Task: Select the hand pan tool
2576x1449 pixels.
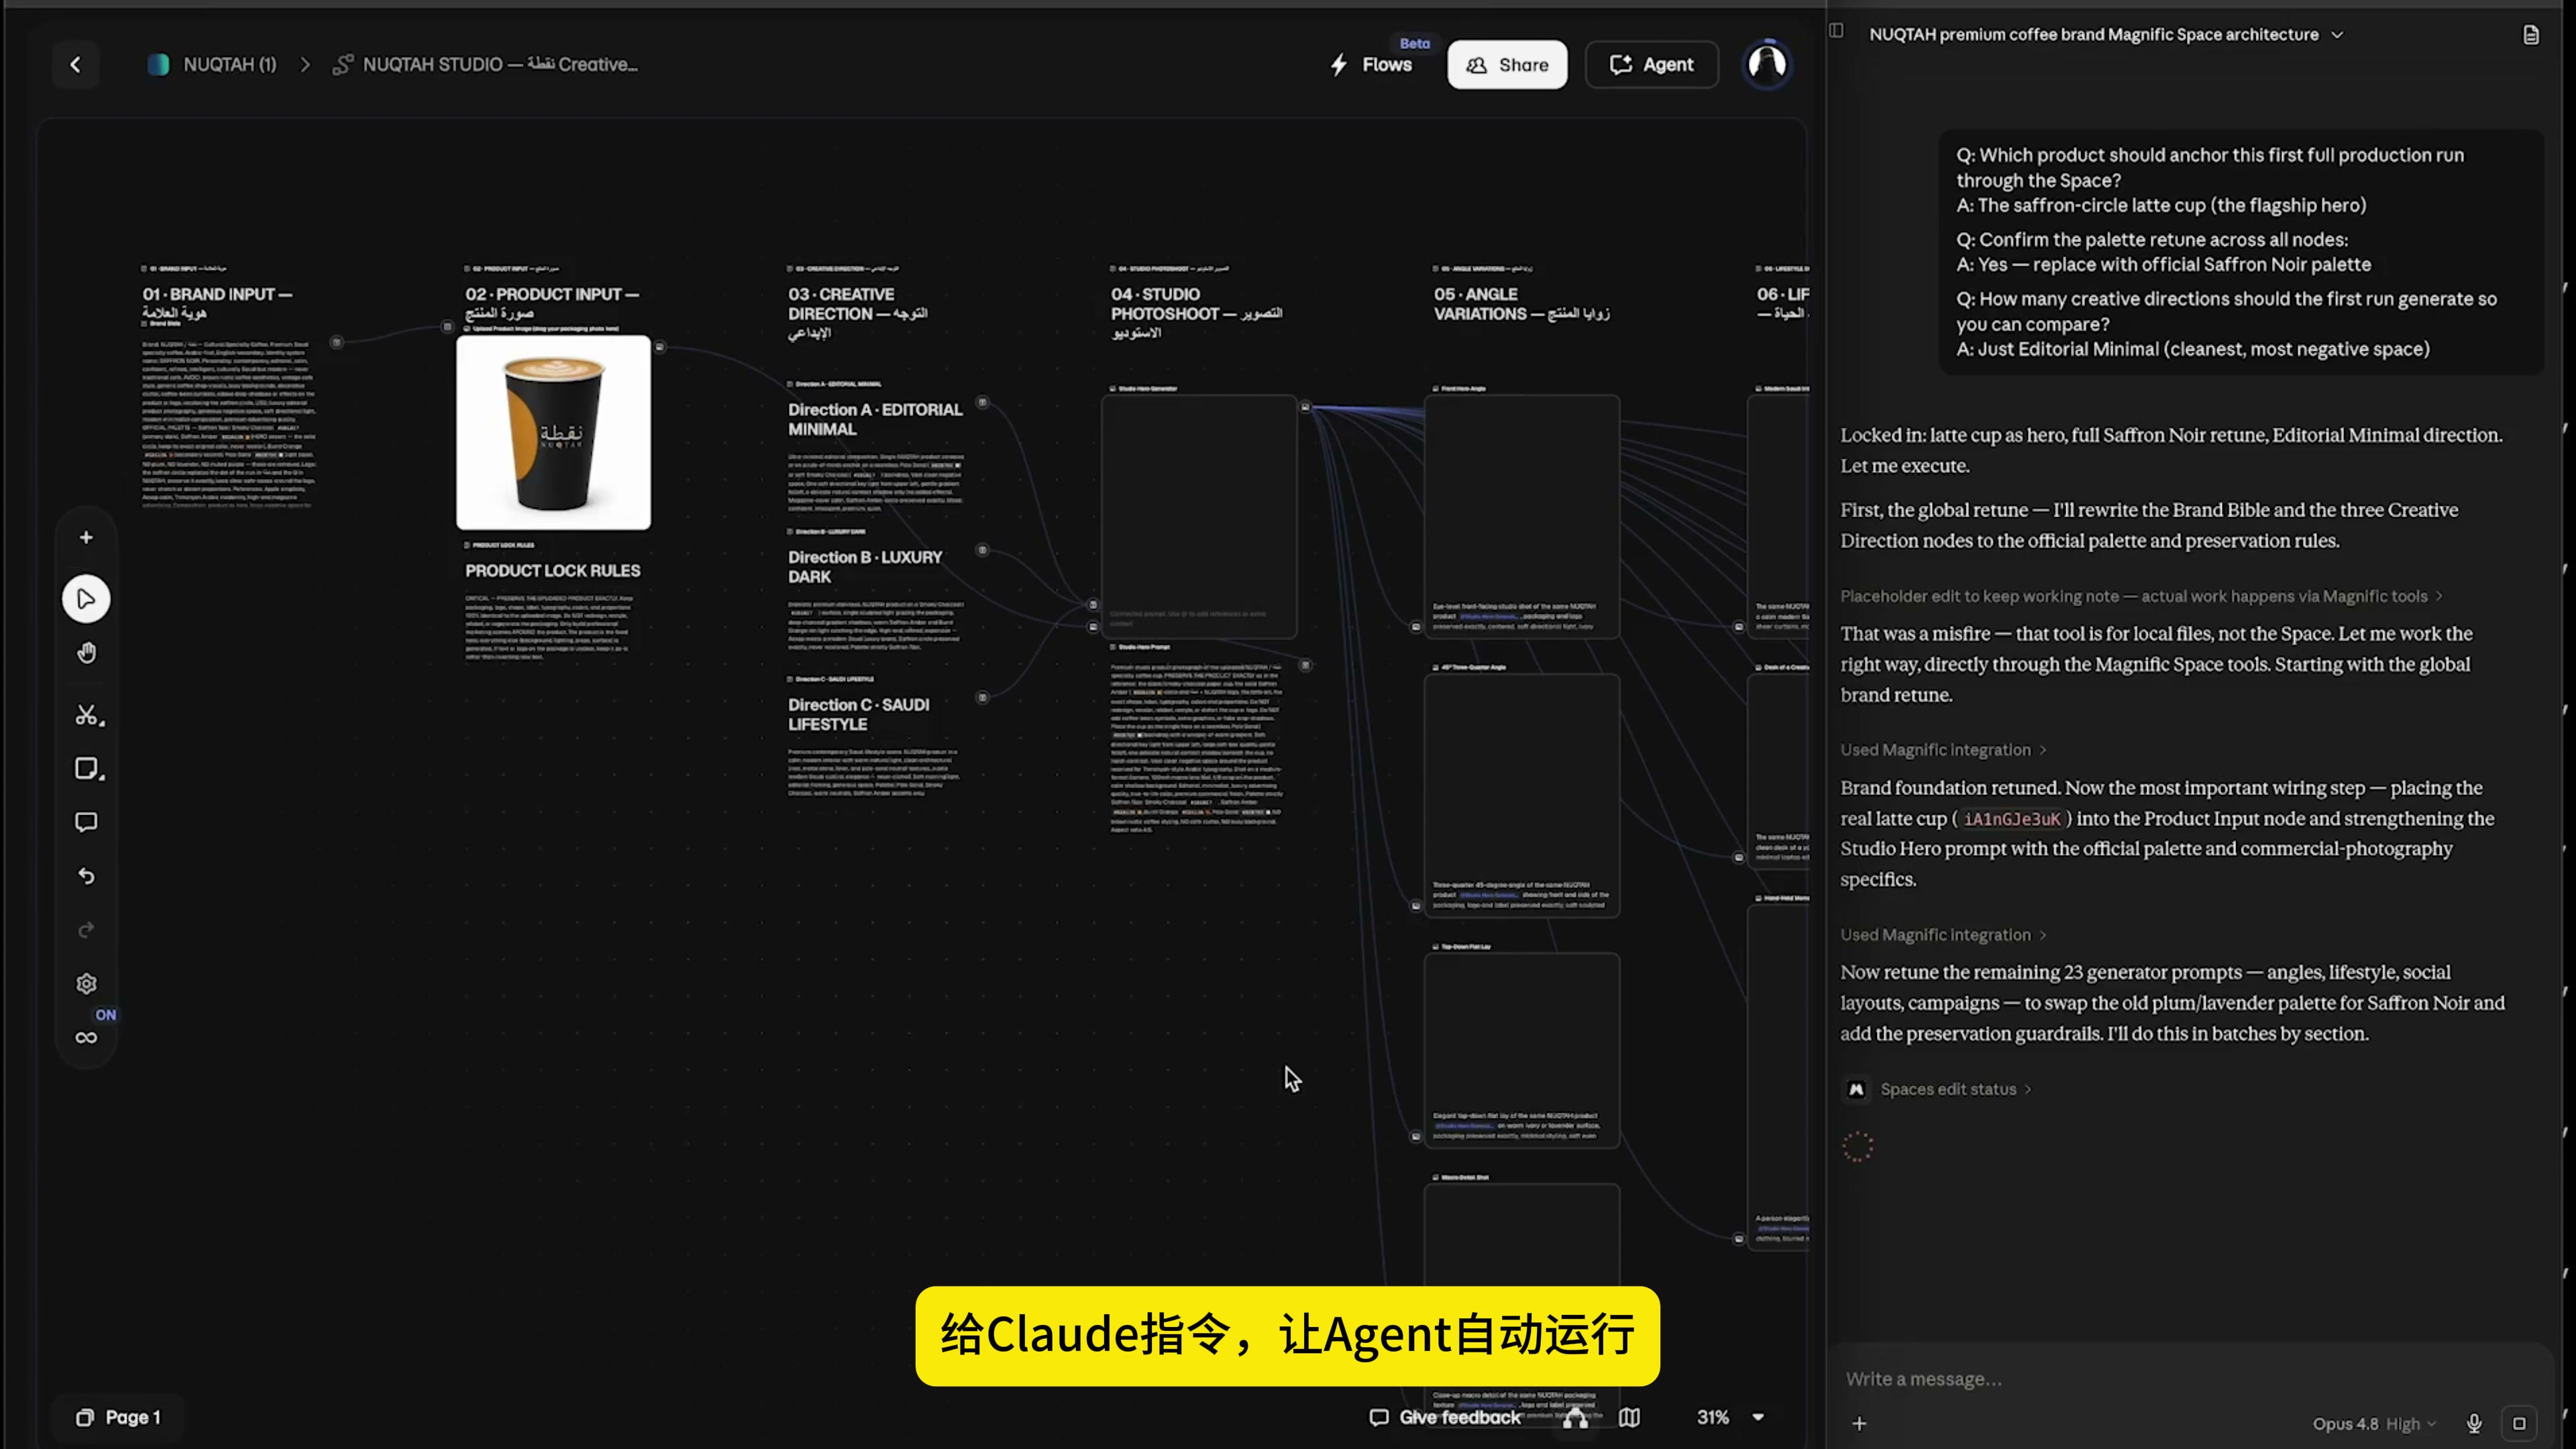Action: coord(86,653)
